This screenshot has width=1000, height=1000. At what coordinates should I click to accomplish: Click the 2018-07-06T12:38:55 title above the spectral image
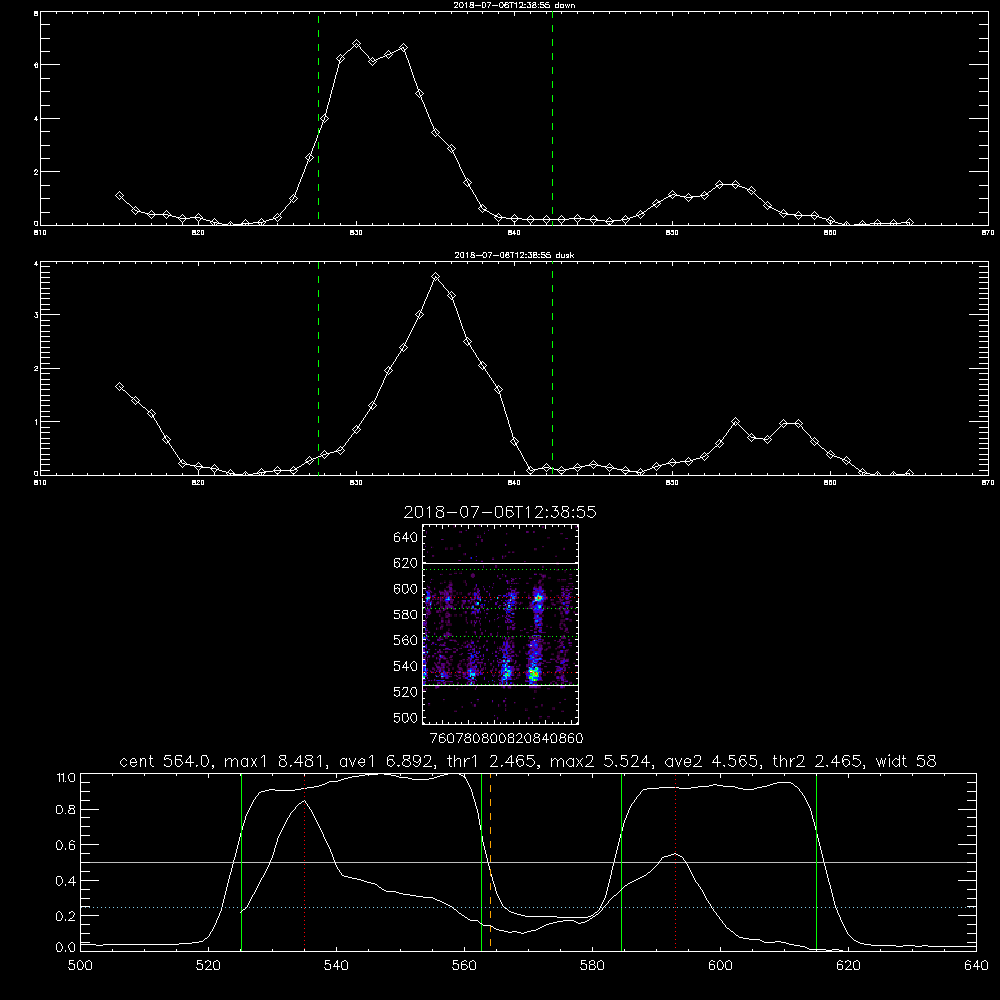tap(500, 512)
